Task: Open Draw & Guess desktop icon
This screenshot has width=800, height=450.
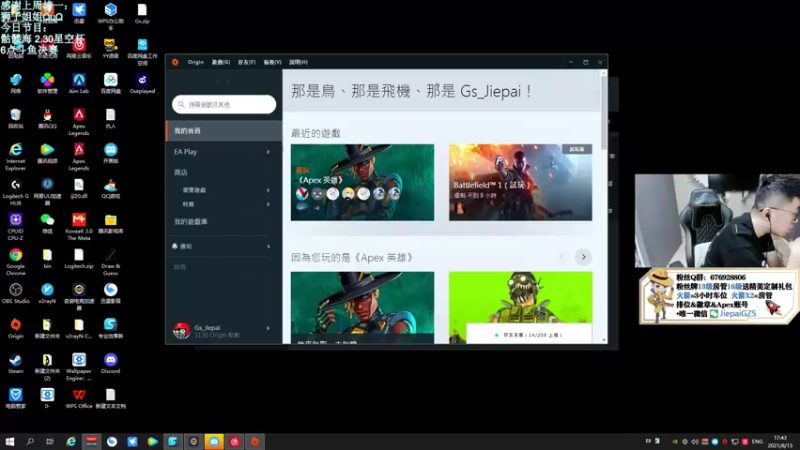Action: [110, 262]
